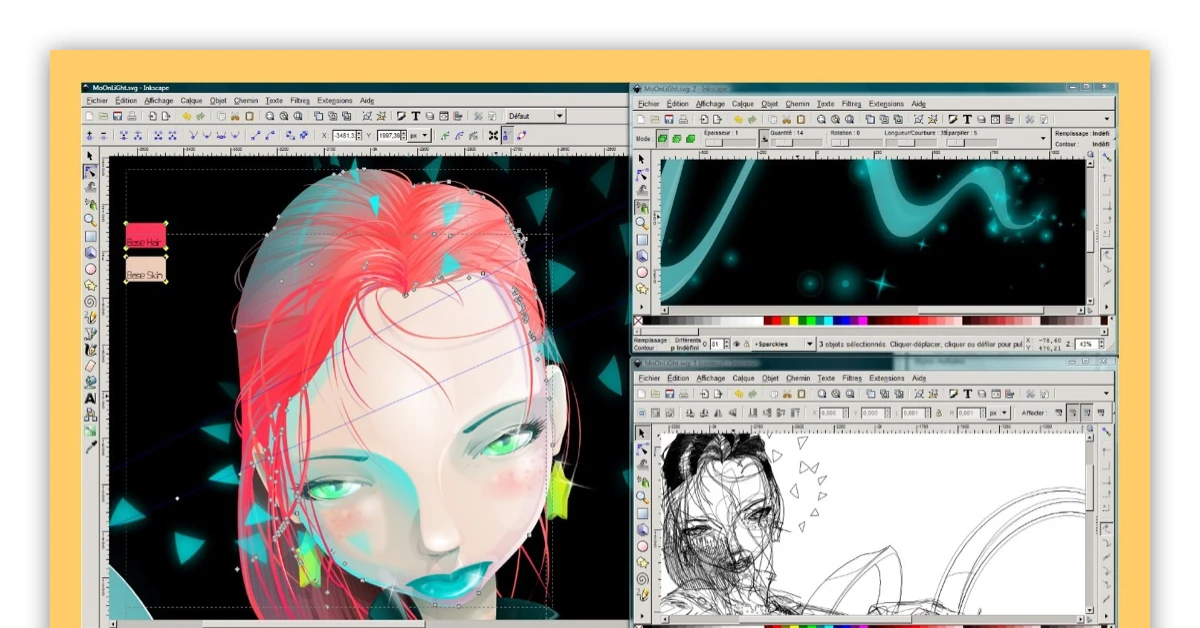
Task: Open the Filtres menu in left window
Action: point(300,101)
